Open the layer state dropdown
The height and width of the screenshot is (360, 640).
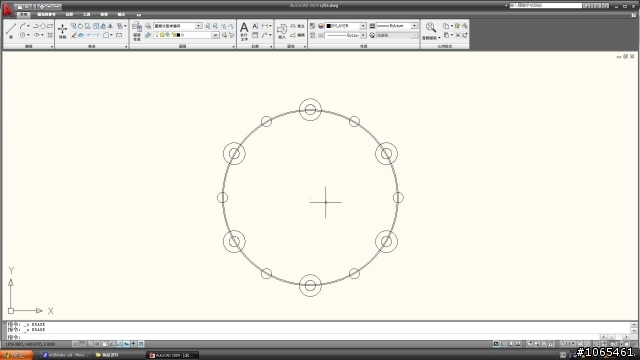tap(198, 26)
